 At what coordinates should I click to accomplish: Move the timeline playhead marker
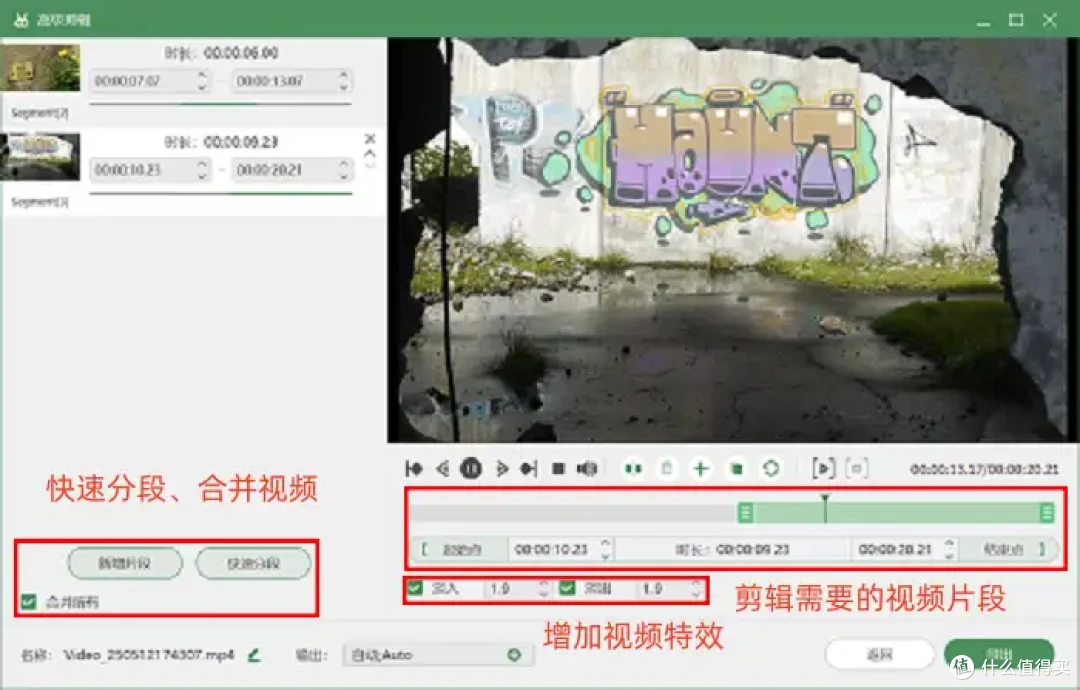pos(824,508)
